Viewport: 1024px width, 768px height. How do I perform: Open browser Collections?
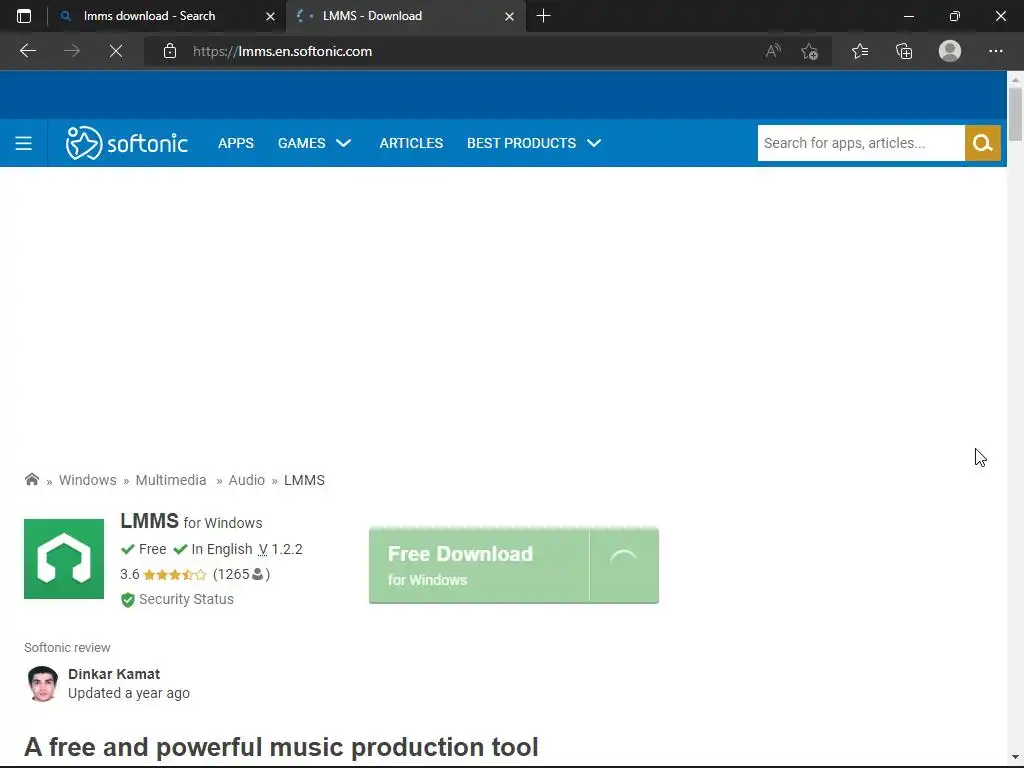click(904, 51)
